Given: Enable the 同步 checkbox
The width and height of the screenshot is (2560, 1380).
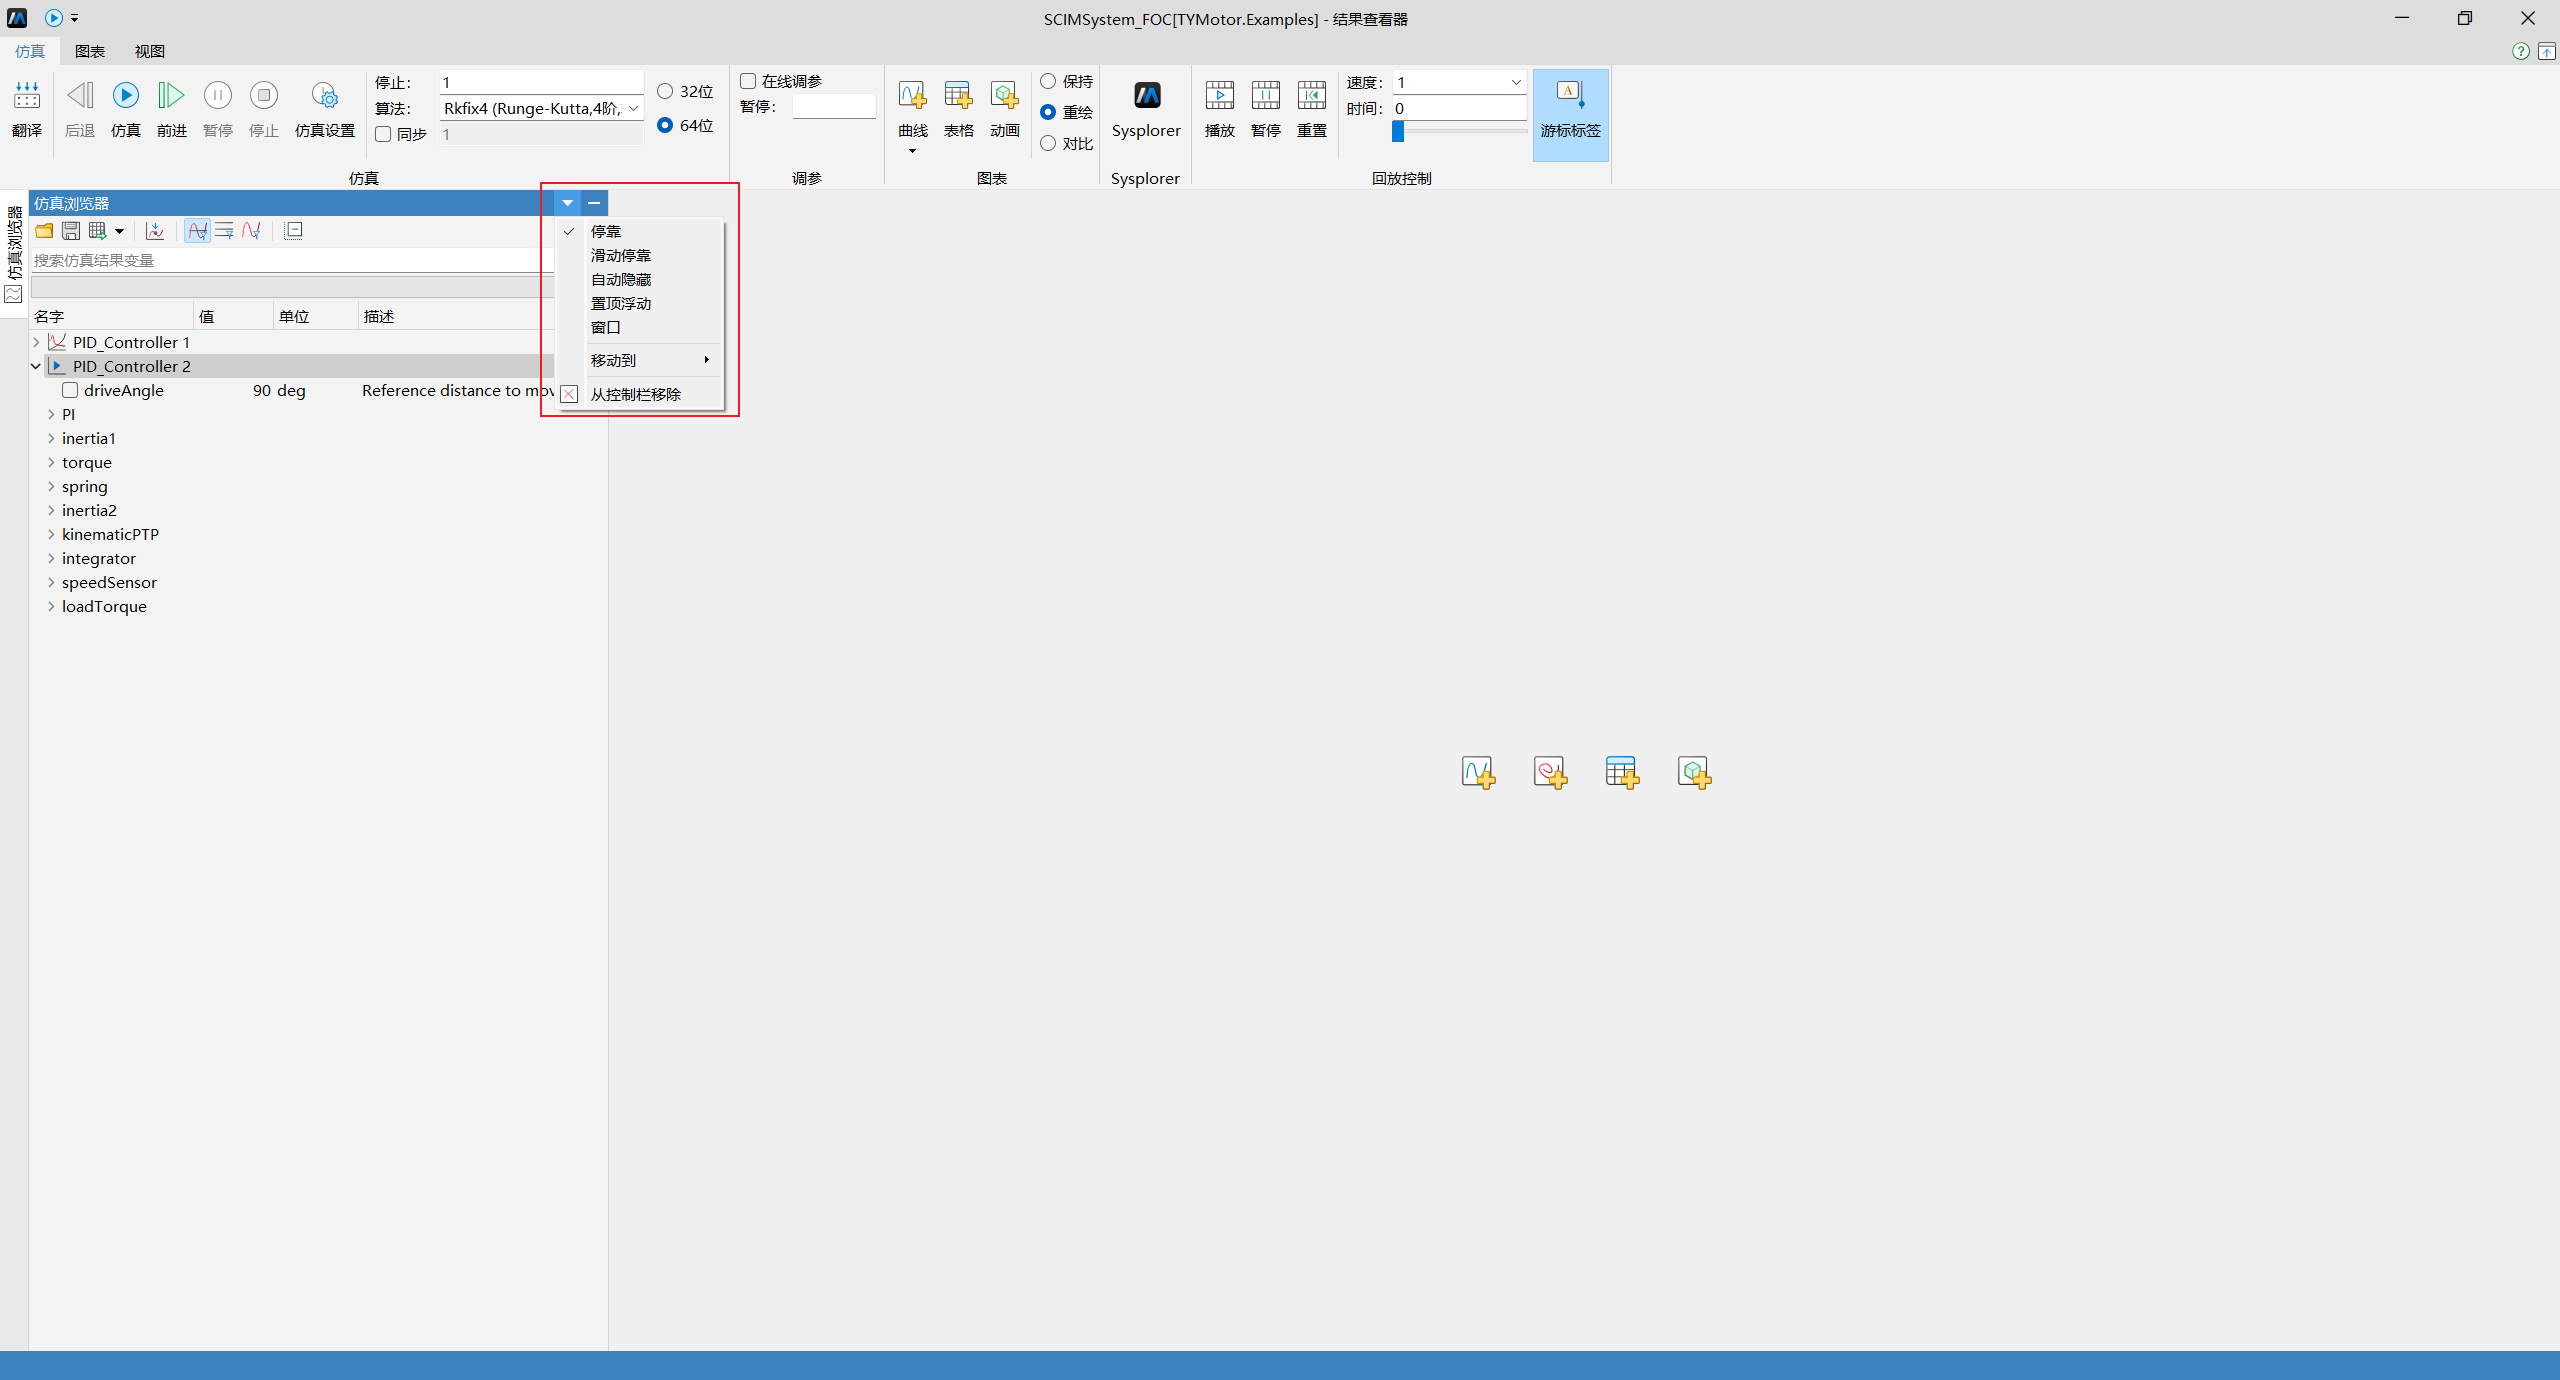Looking at the screenshot, I should click(x=383, y=134).
